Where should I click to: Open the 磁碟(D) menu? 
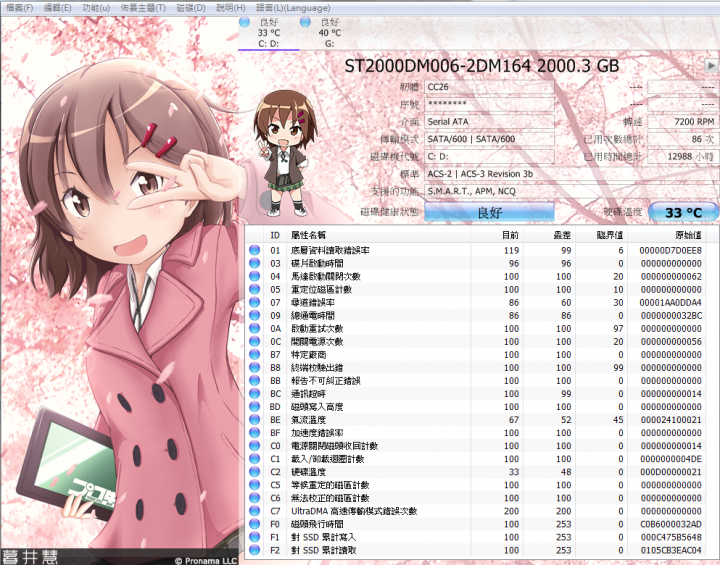coord(191,8)
